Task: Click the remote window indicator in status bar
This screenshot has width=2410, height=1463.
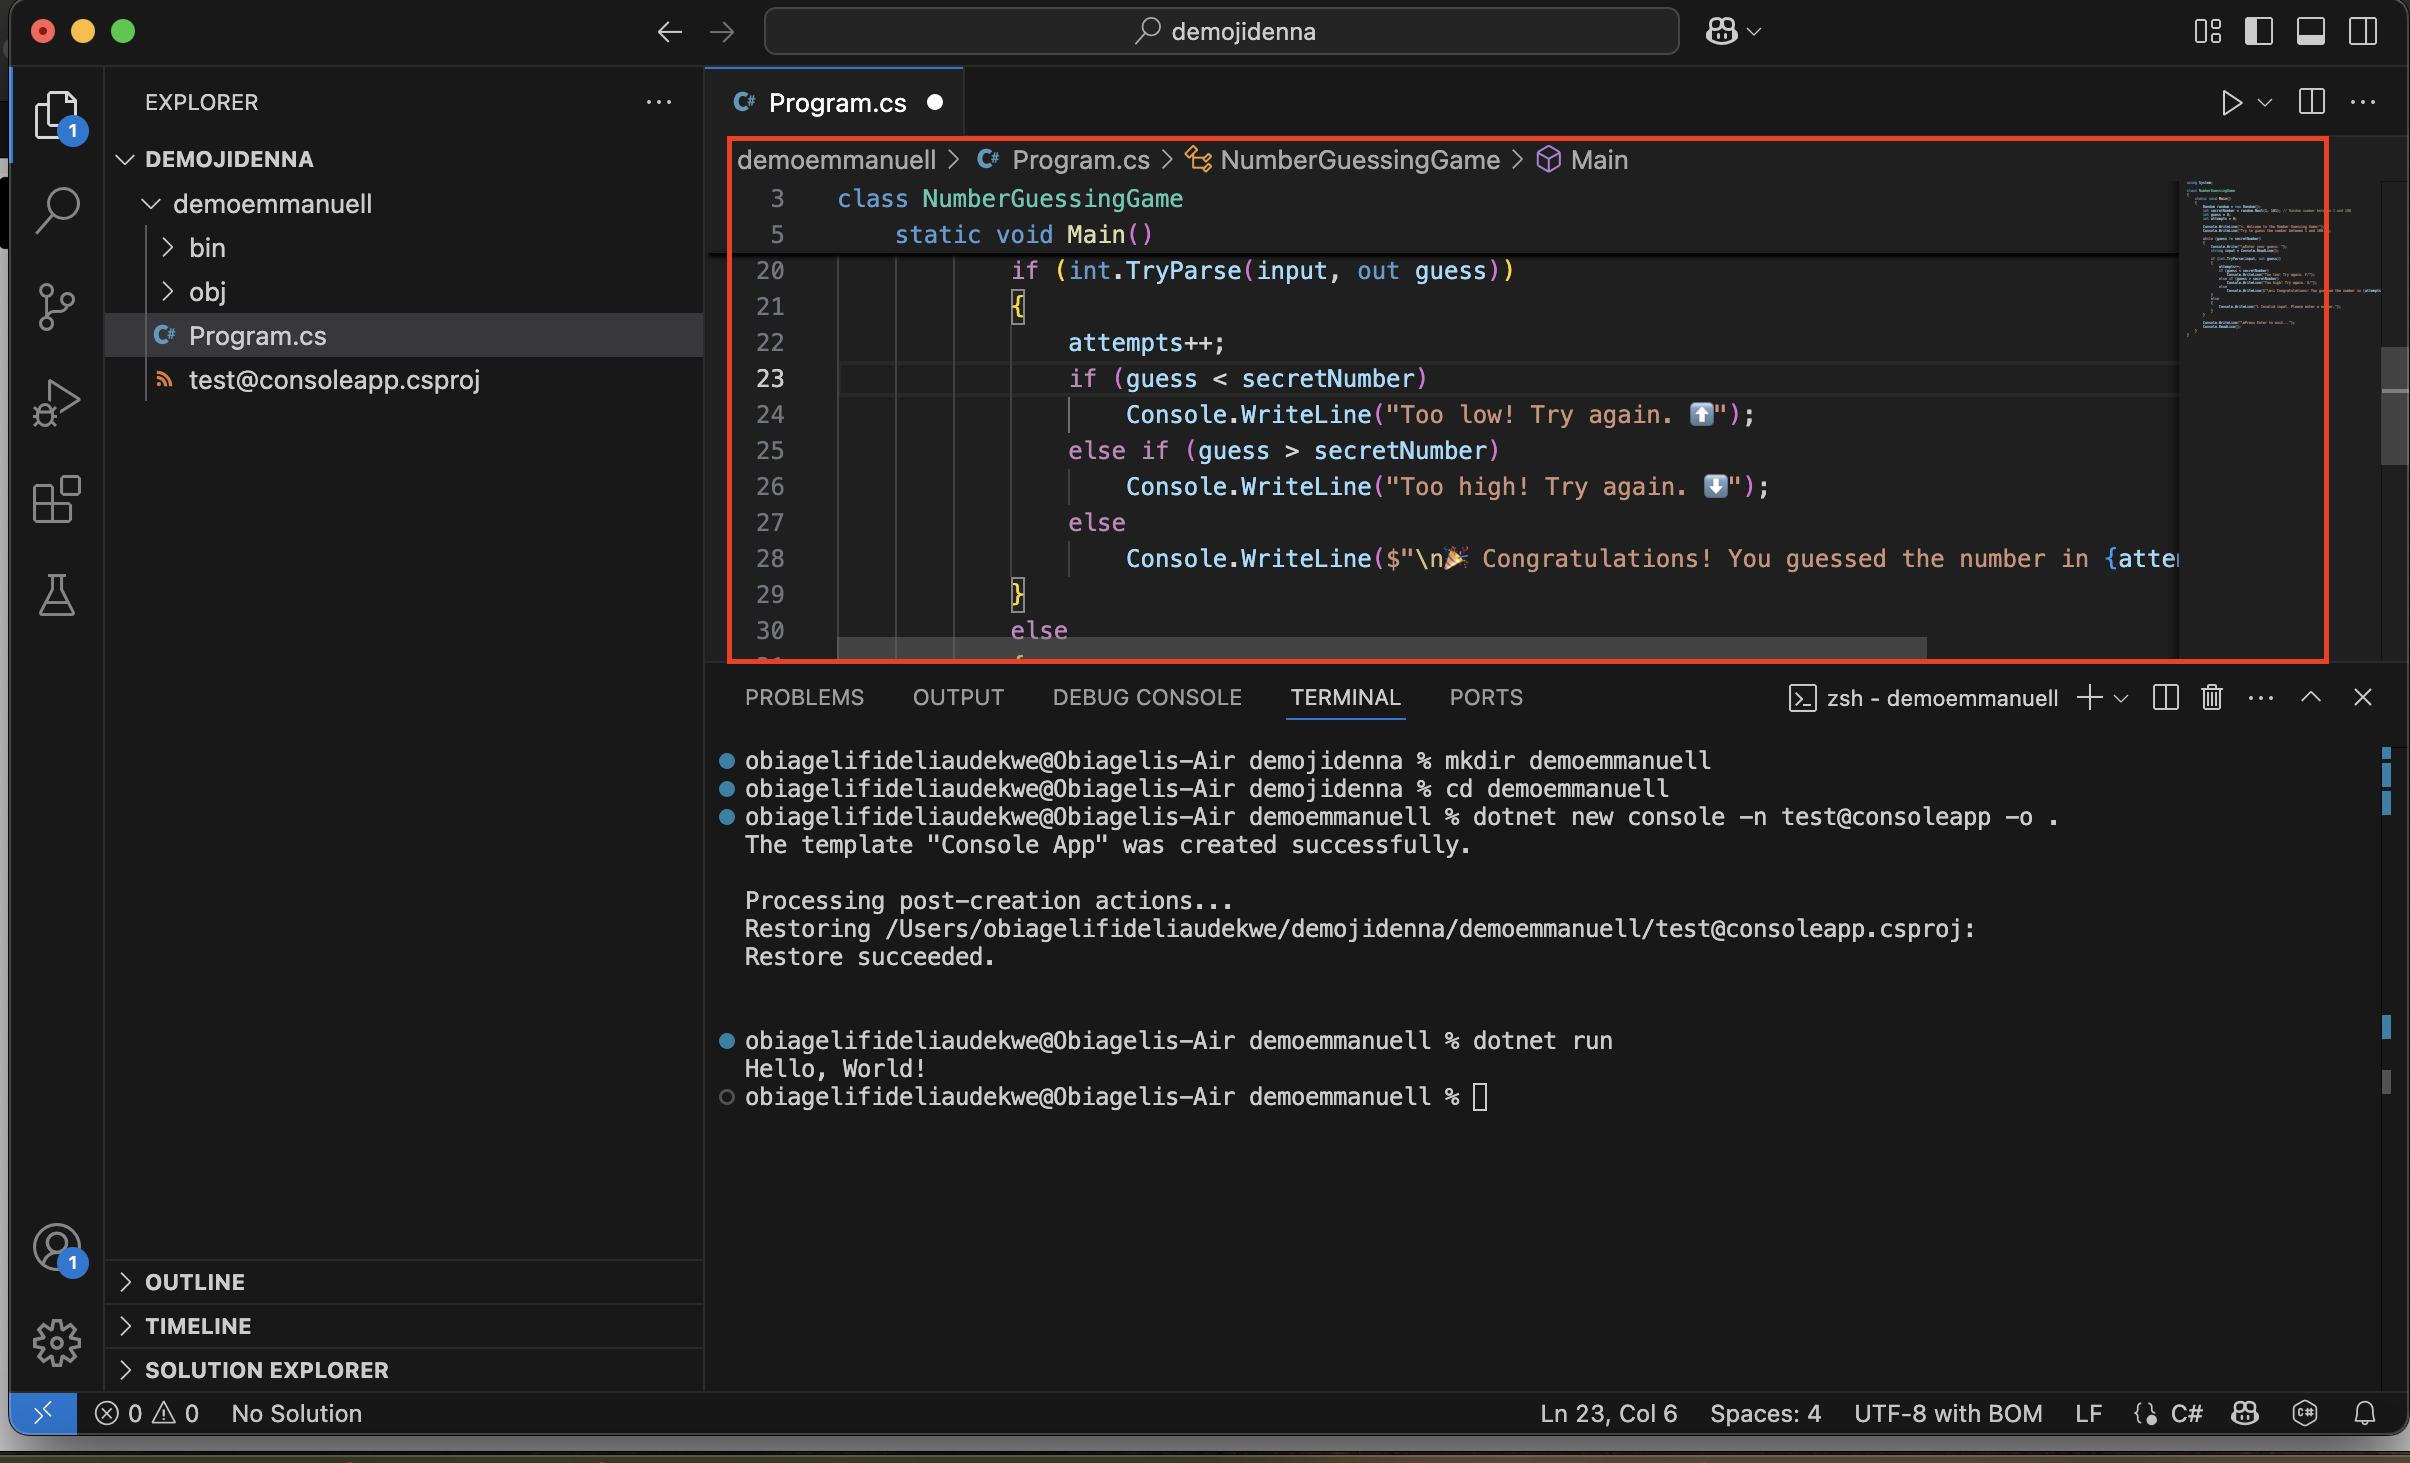Action: (43, 1413)
